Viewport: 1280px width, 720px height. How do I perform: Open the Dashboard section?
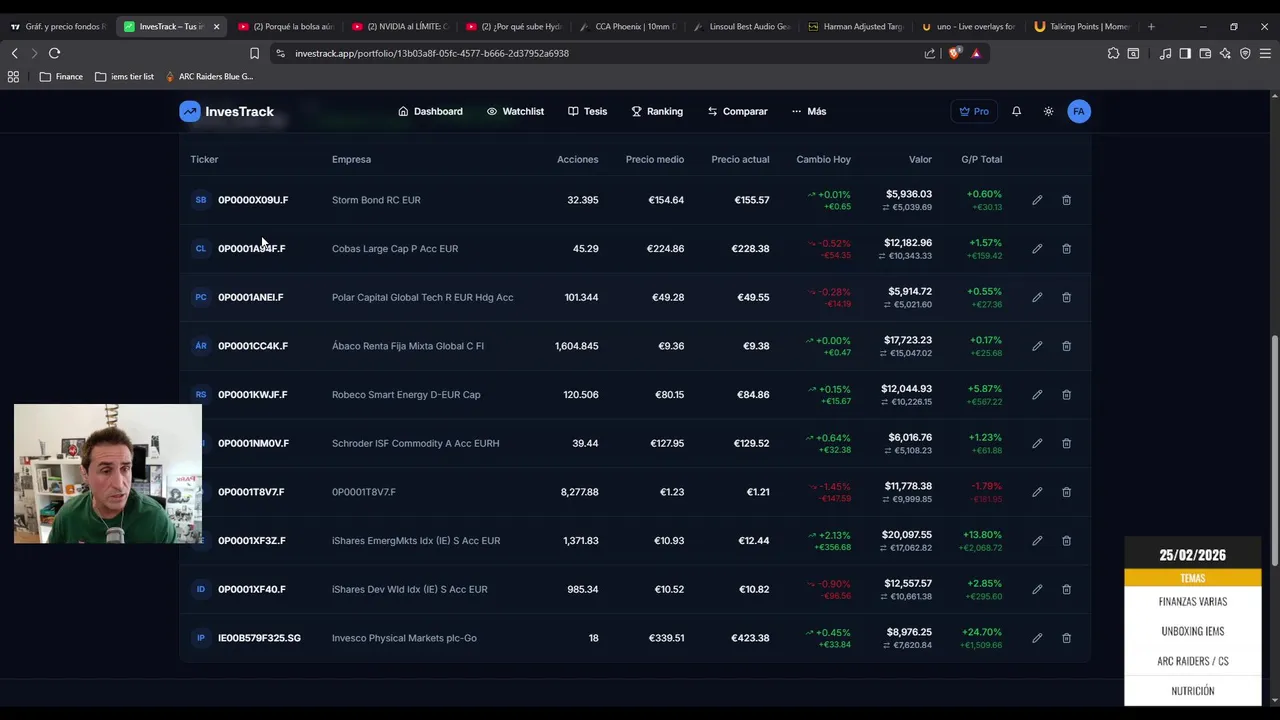430,111
